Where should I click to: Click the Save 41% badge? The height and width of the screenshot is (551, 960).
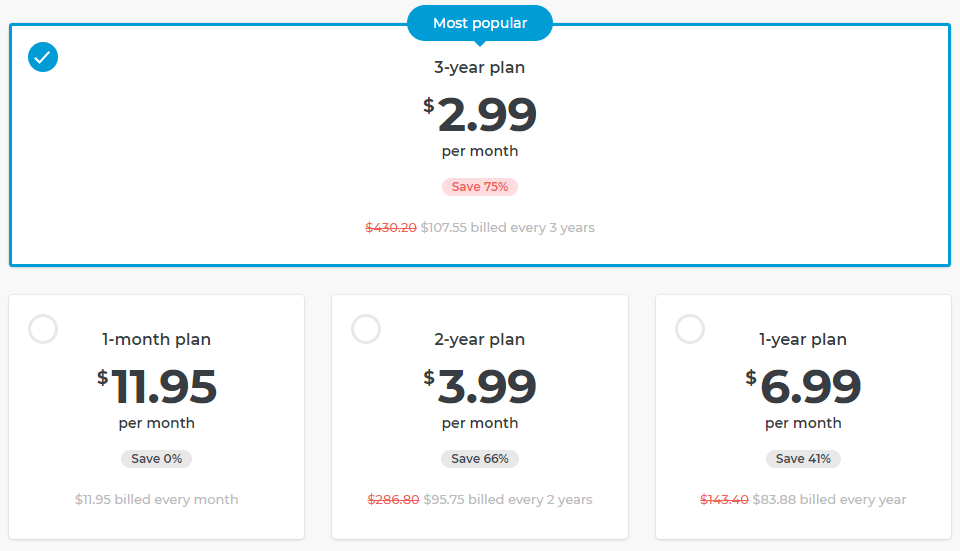pos(803,459)
